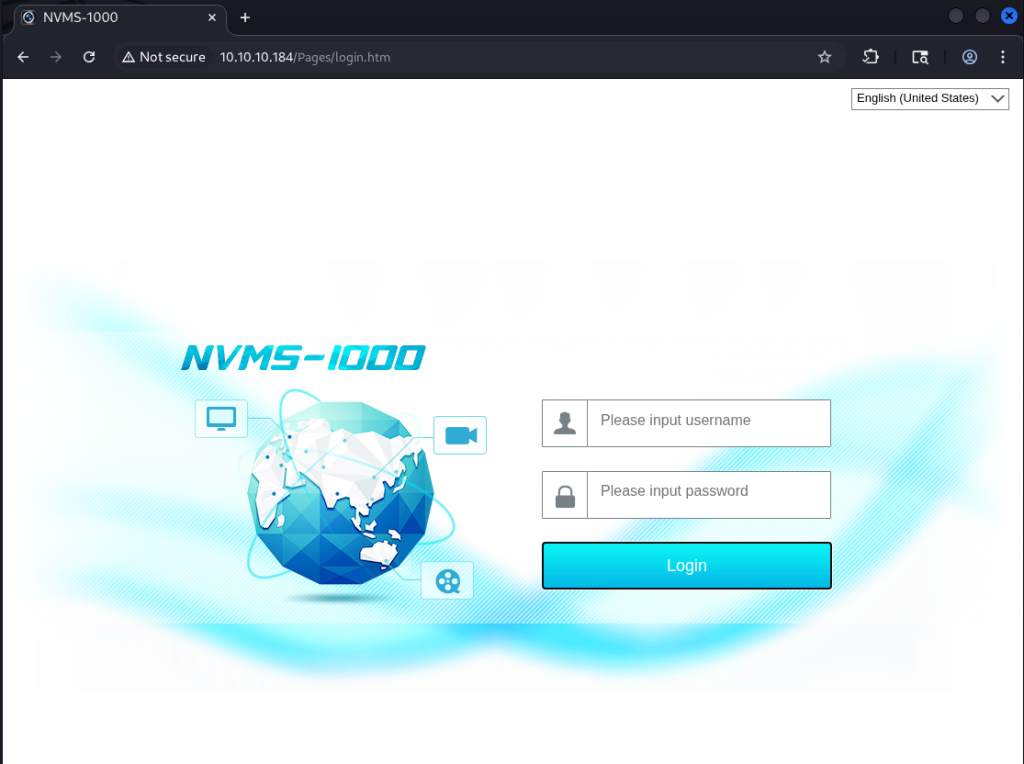Focus the password input field
Screen dimensions: 1024x764
(x=708, y=495)
